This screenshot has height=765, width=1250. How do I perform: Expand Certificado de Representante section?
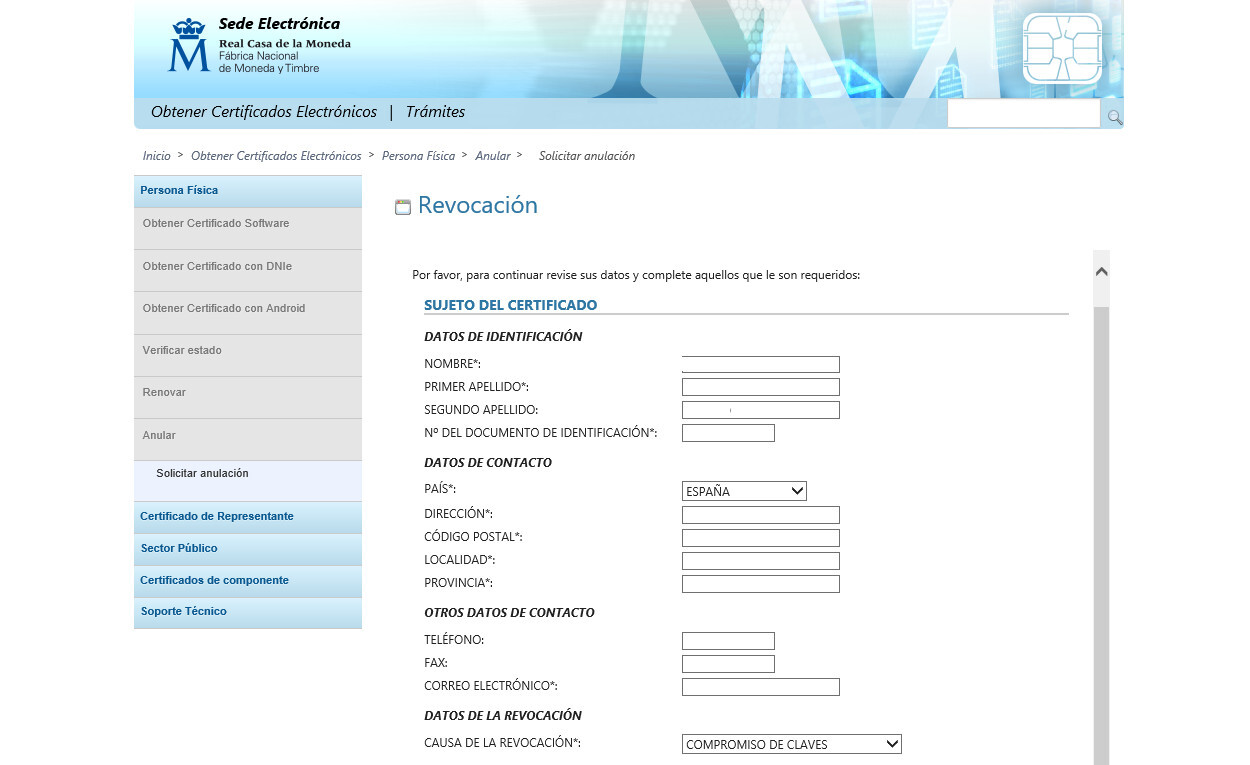217,516
